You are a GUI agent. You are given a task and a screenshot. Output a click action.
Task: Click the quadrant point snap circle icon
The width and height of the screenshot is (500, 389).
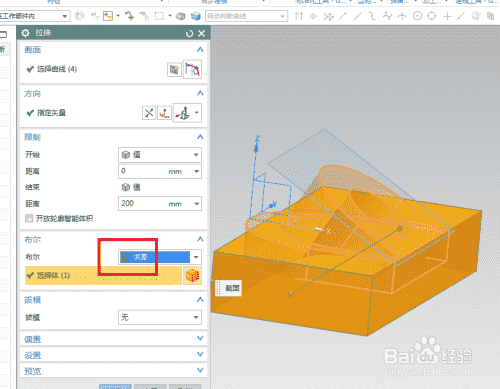[432, 16]
